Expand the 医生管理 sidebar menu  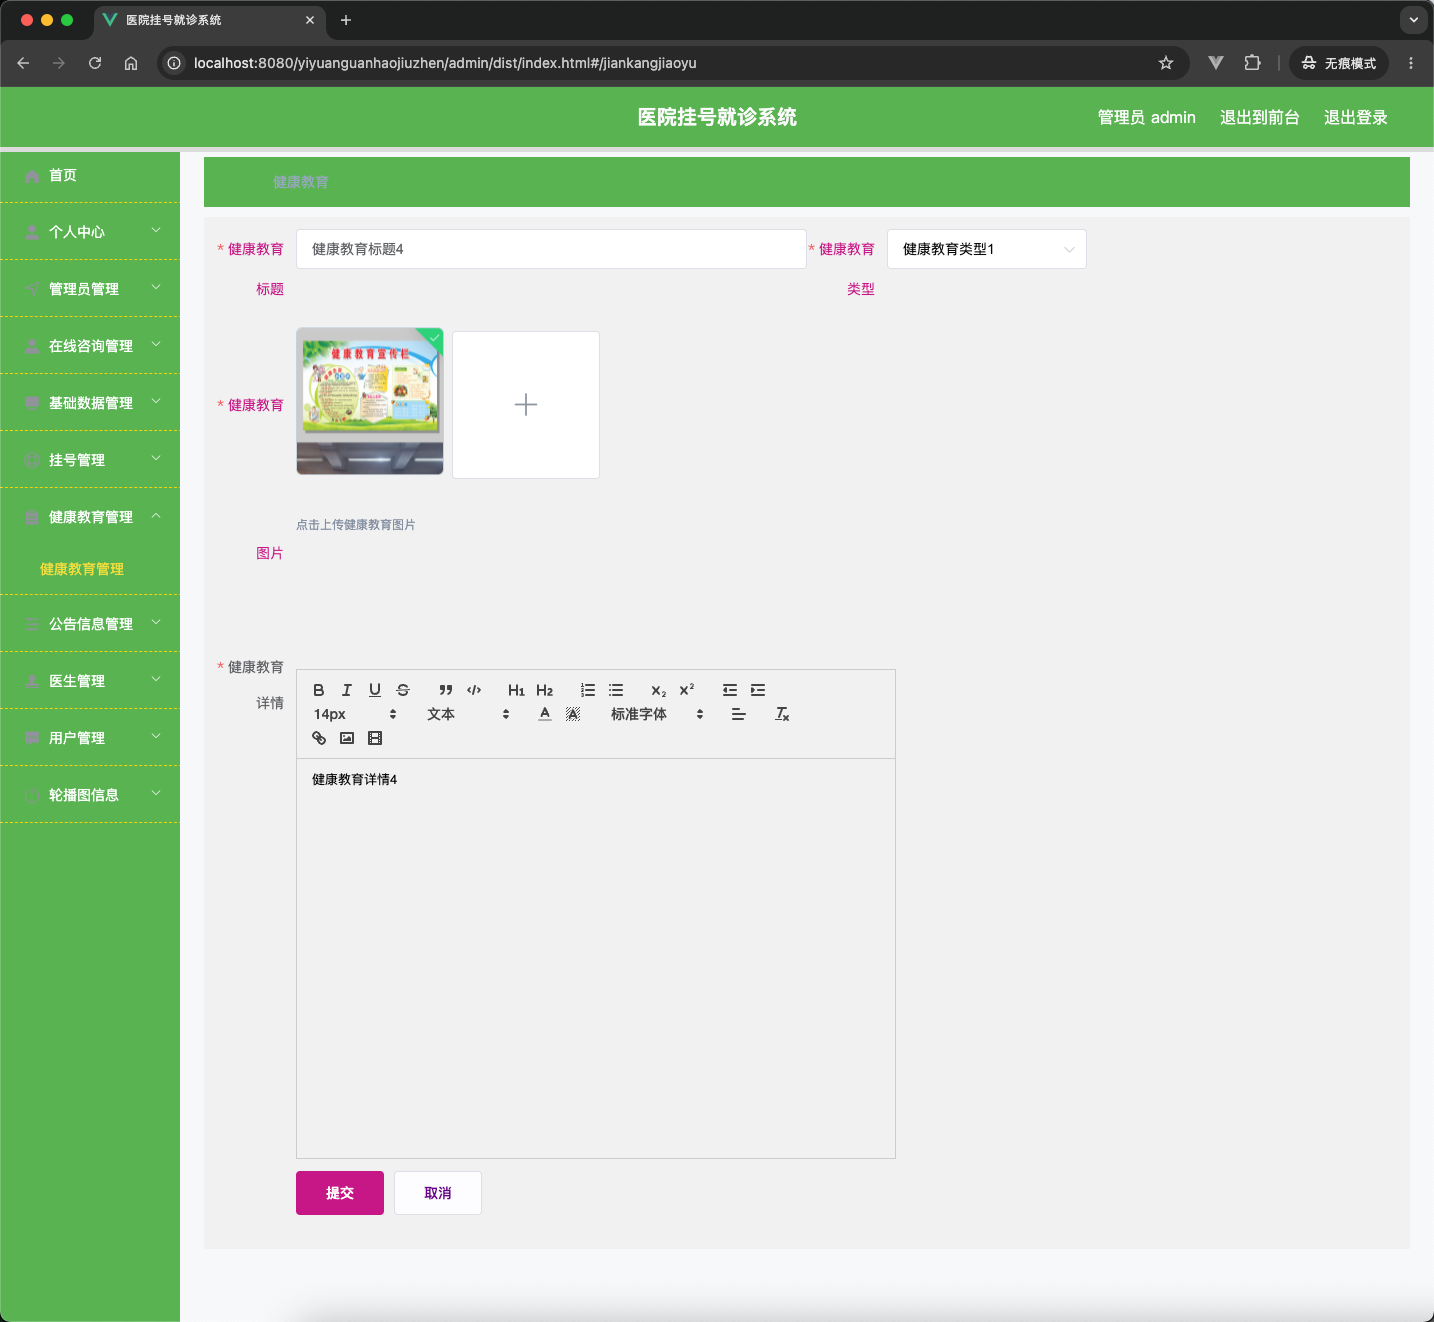[x=90, y=680]
